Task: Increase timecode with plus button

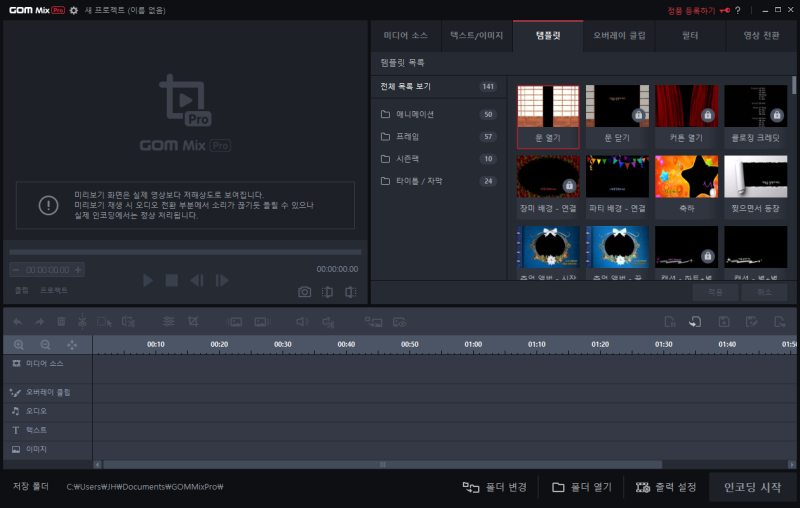Action: pyautogui.click(x=78, y=270)
